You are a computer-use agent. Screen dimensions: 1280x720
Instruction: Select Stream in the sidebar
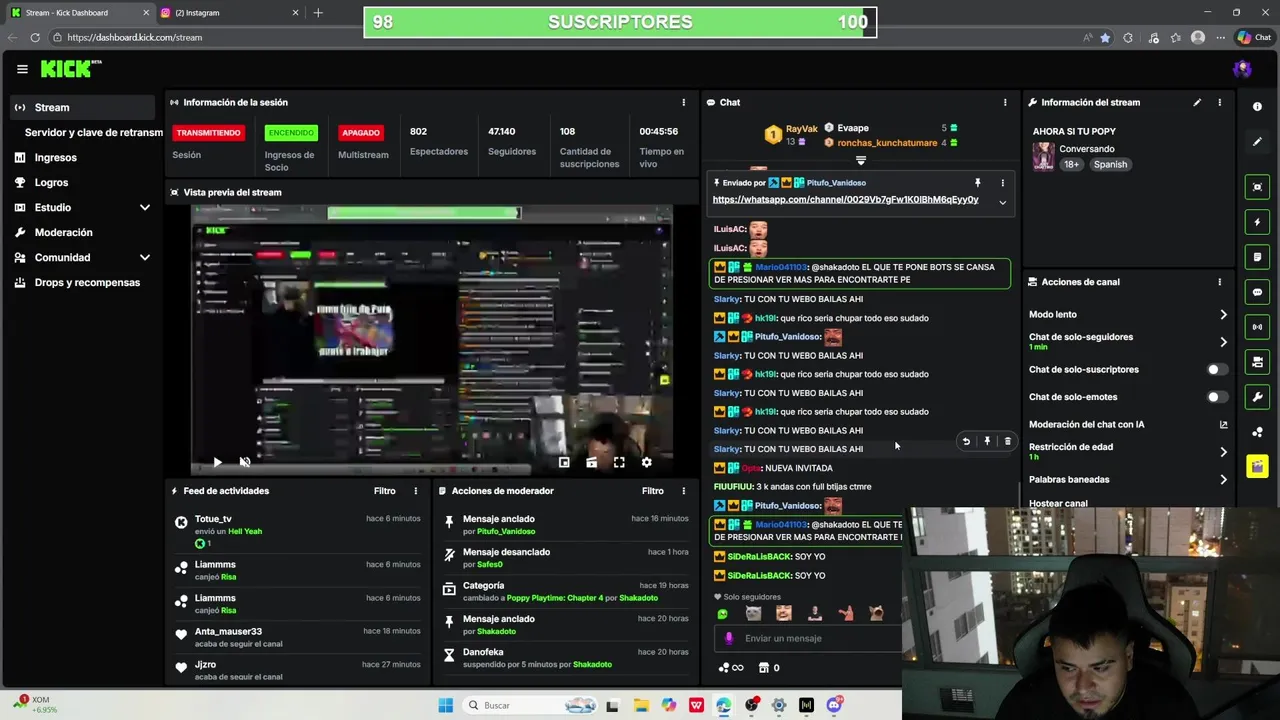pos(82,107)
